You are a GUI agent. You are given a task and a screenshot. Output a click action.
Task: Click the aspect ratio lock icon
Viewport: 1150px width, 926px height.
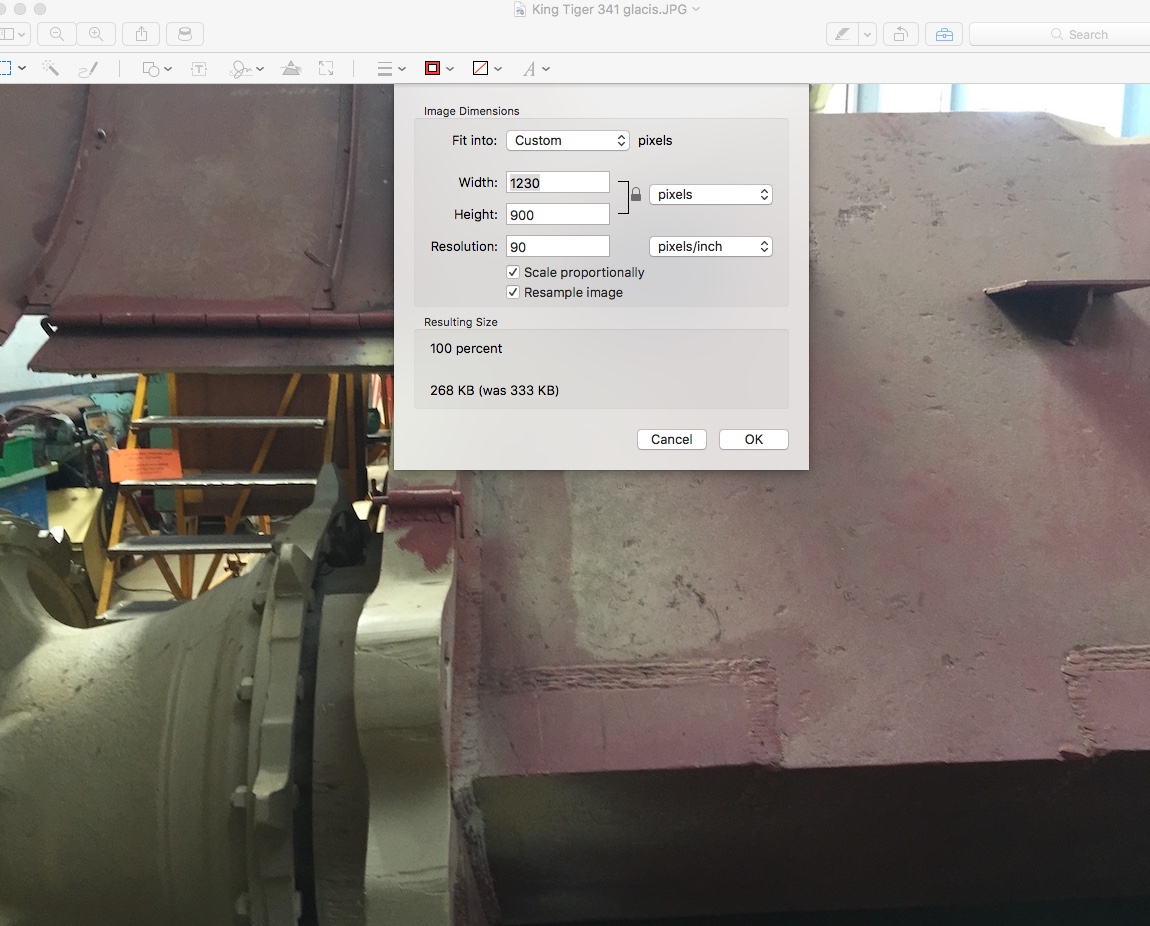tap(636, 195)
